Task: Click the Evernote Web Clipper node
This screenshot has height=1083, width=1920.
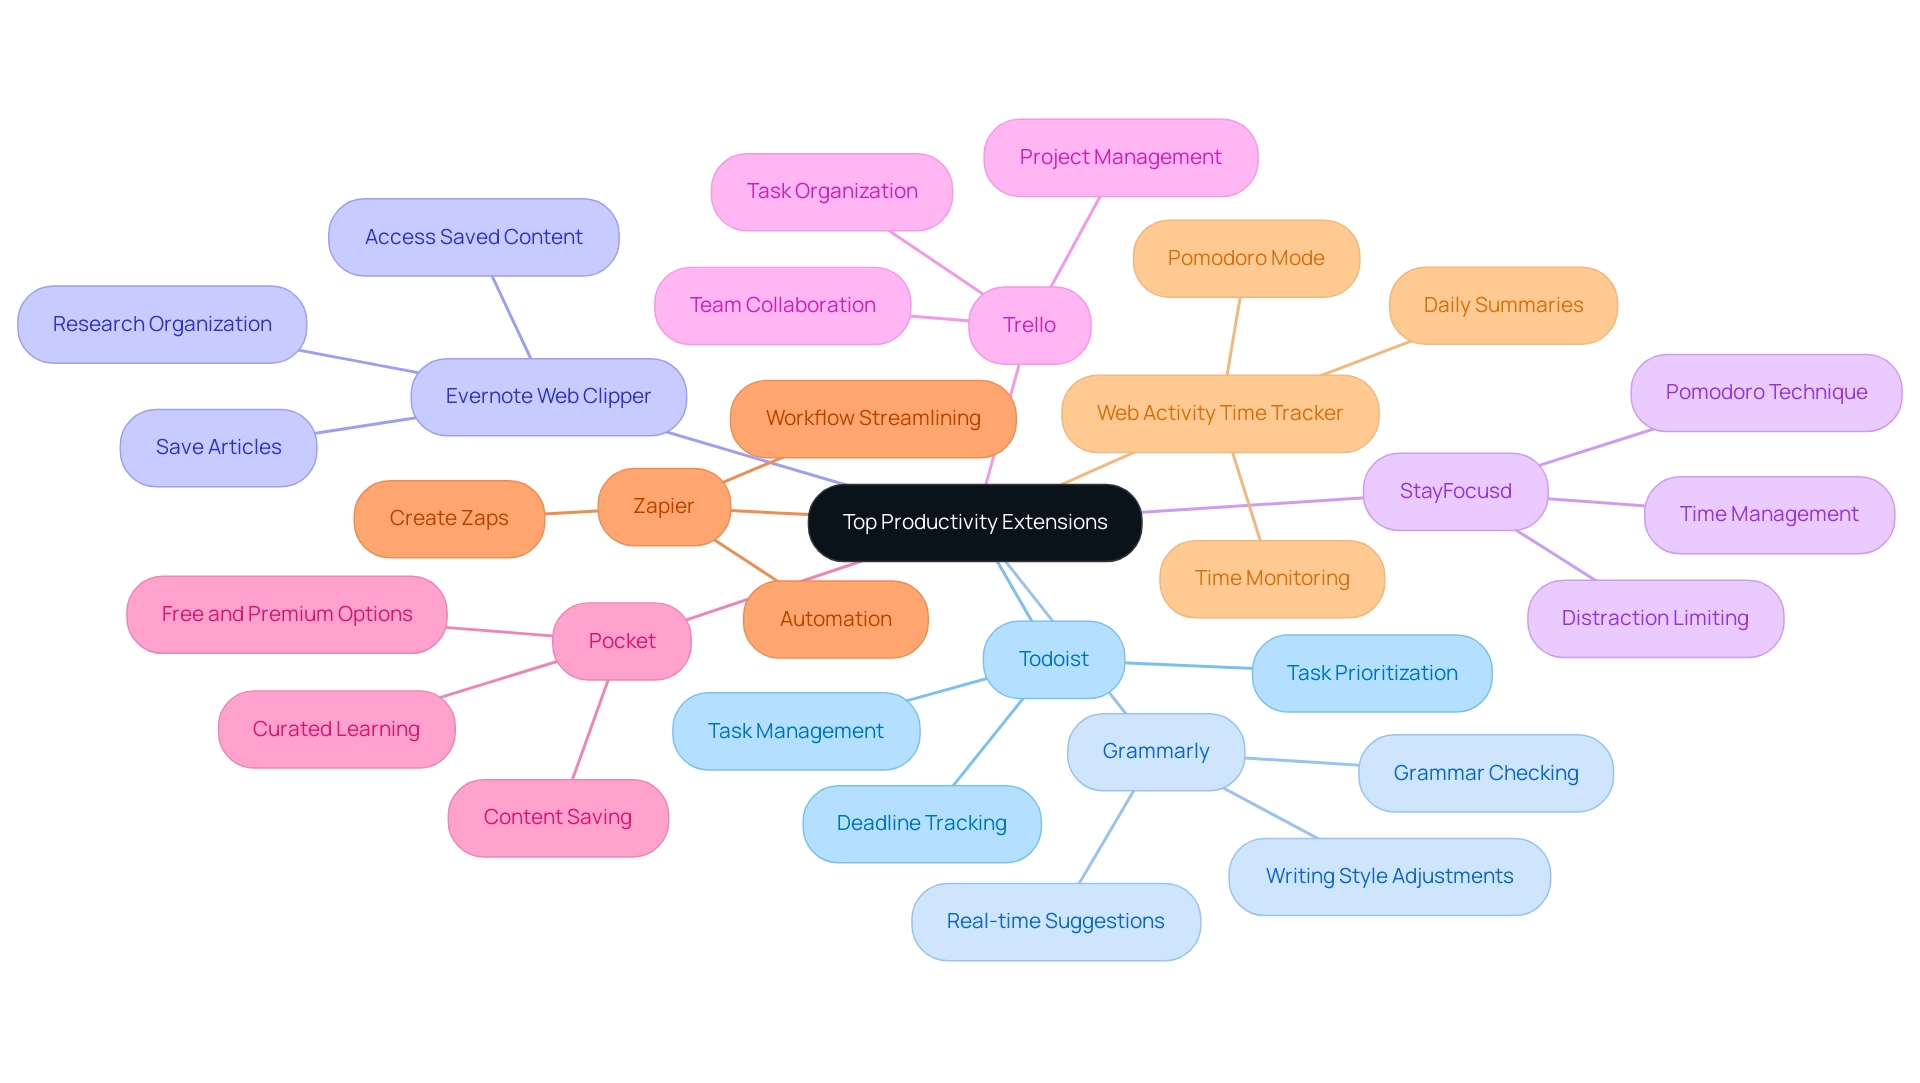Action: (x=546, y=394)
